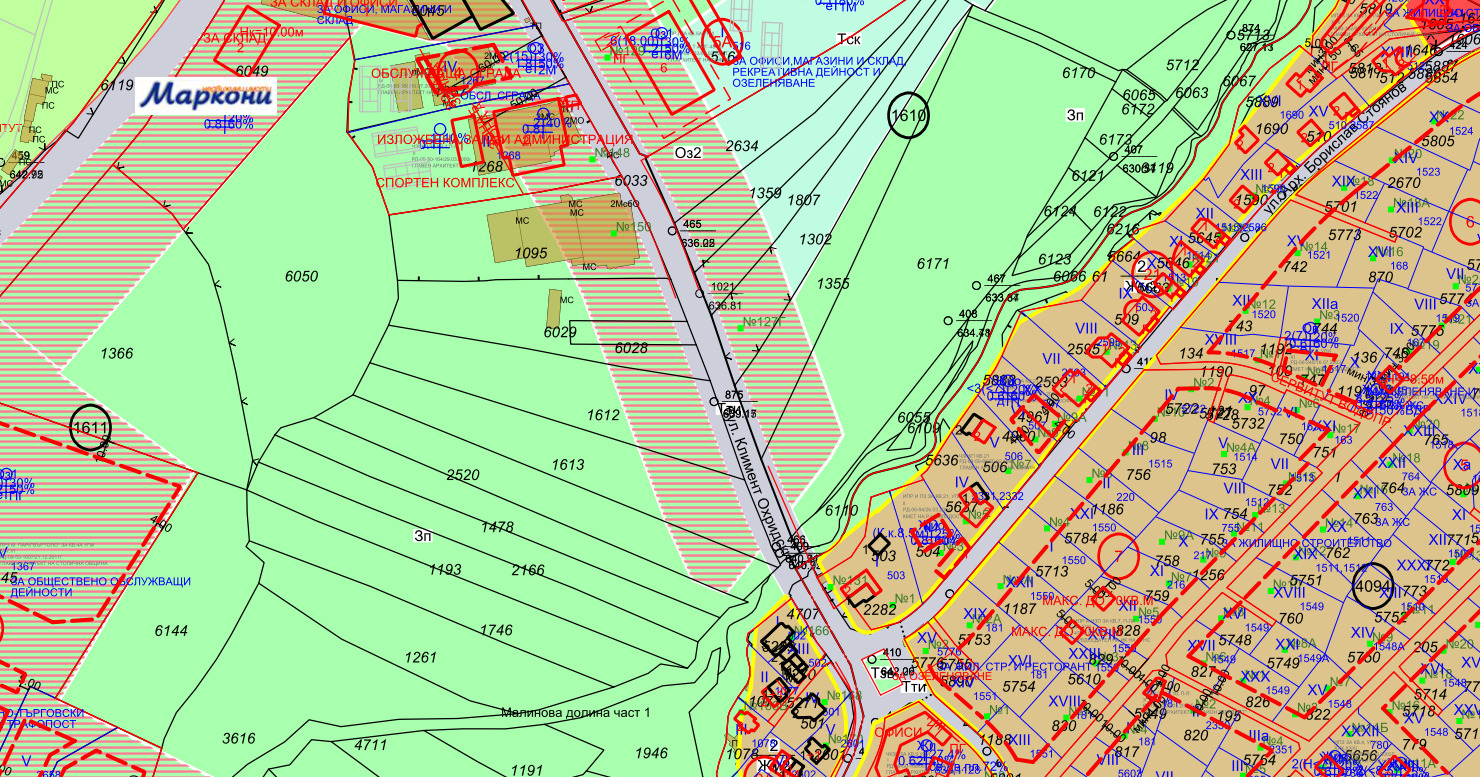Click the СПОРТЕН КОМПЛЕКС label

click(445, 183)
